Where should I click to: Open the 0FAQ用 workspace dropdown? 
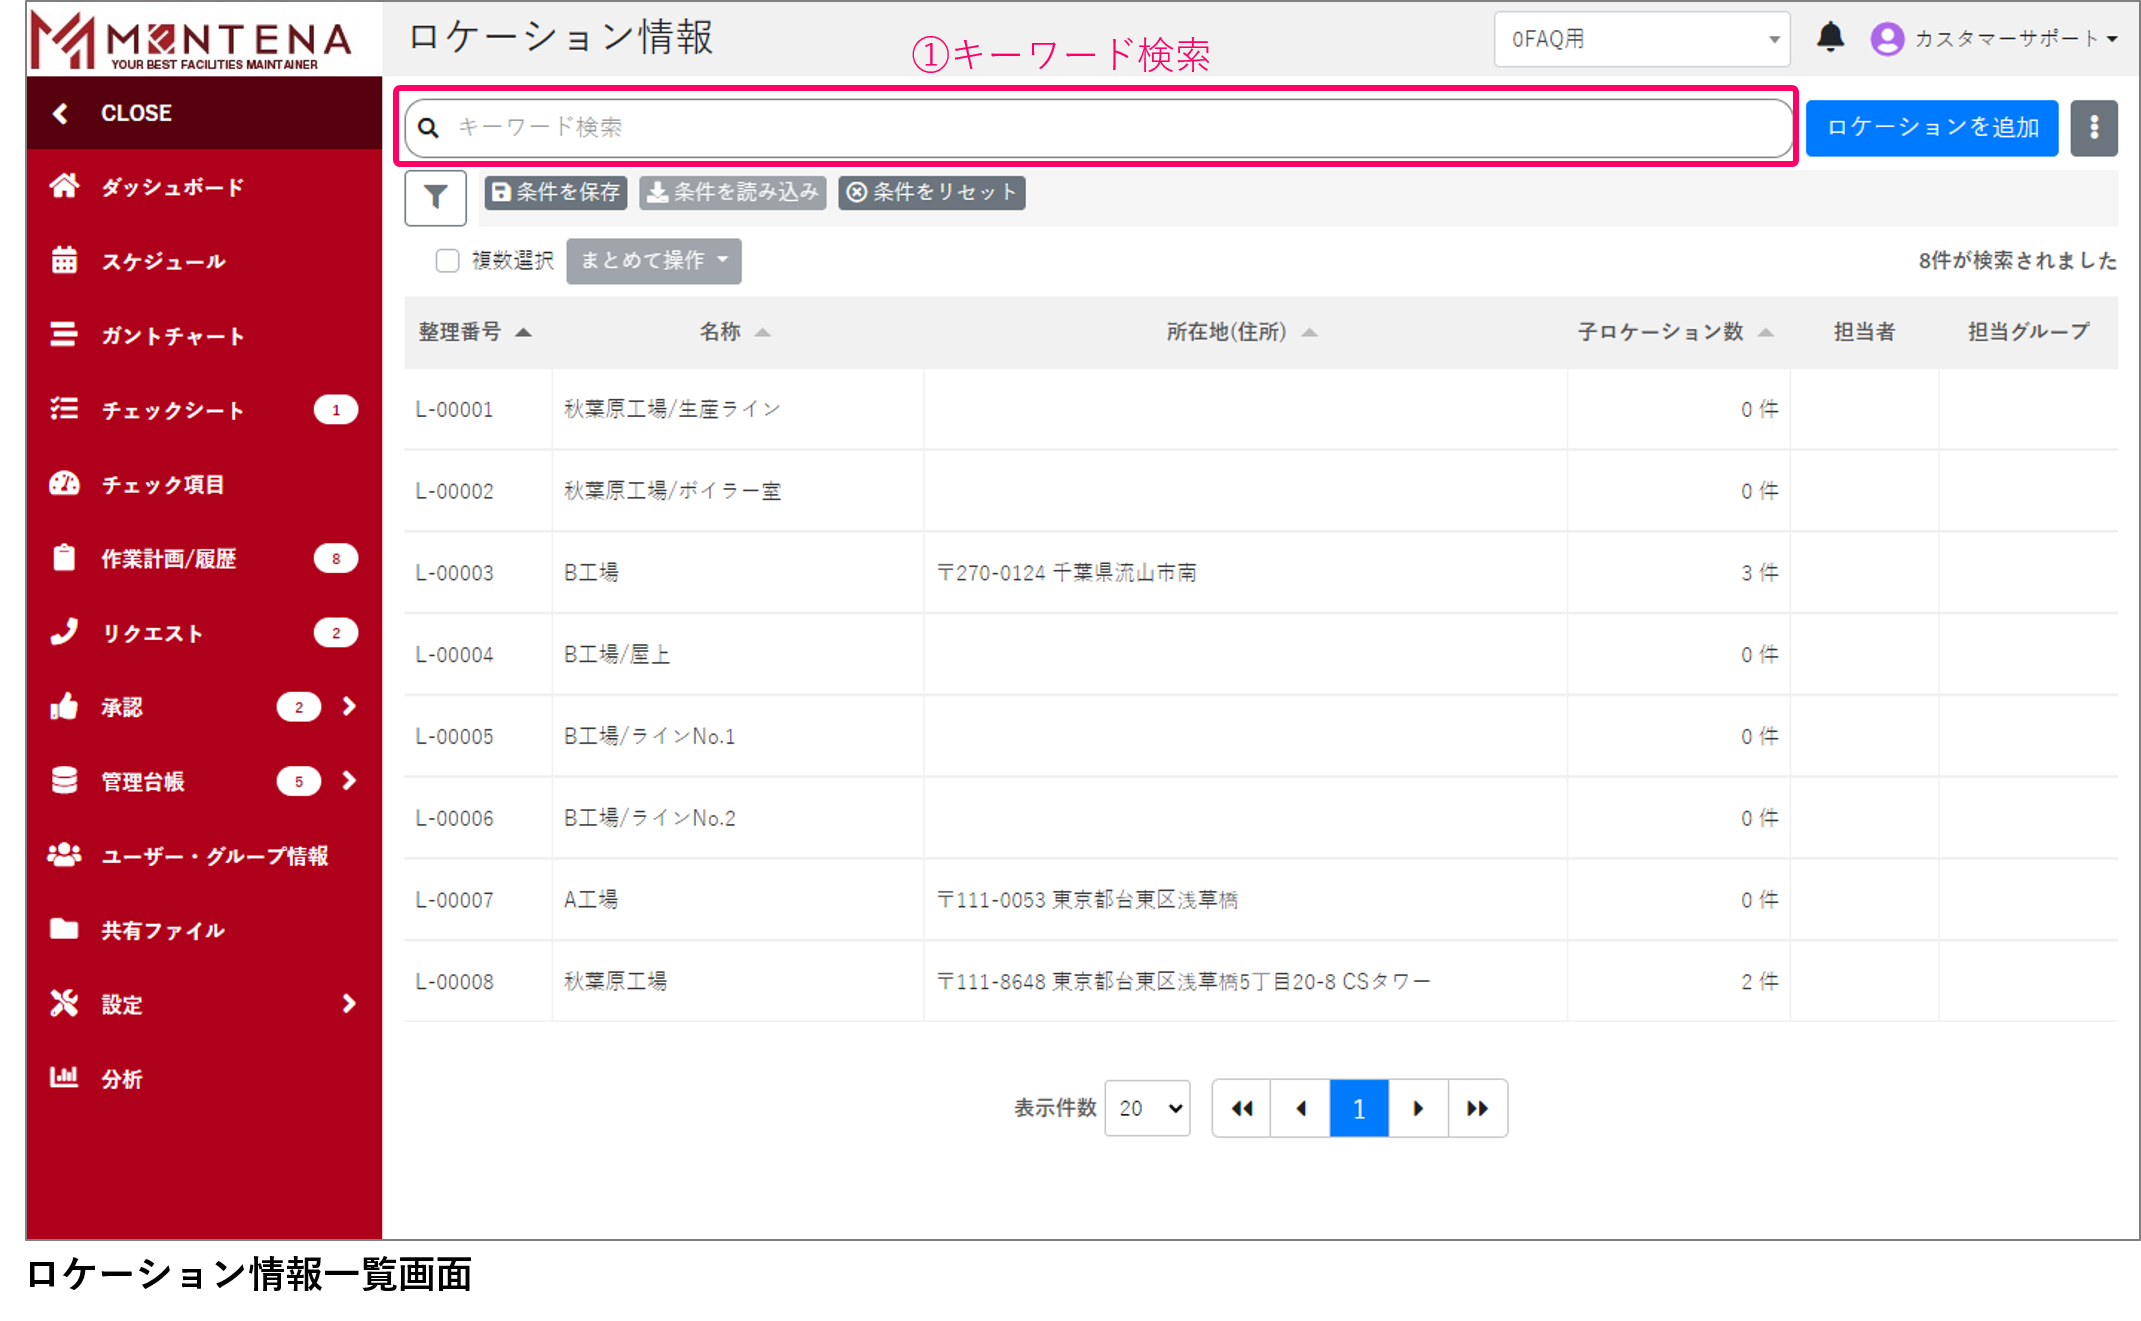pos(1641,39)
